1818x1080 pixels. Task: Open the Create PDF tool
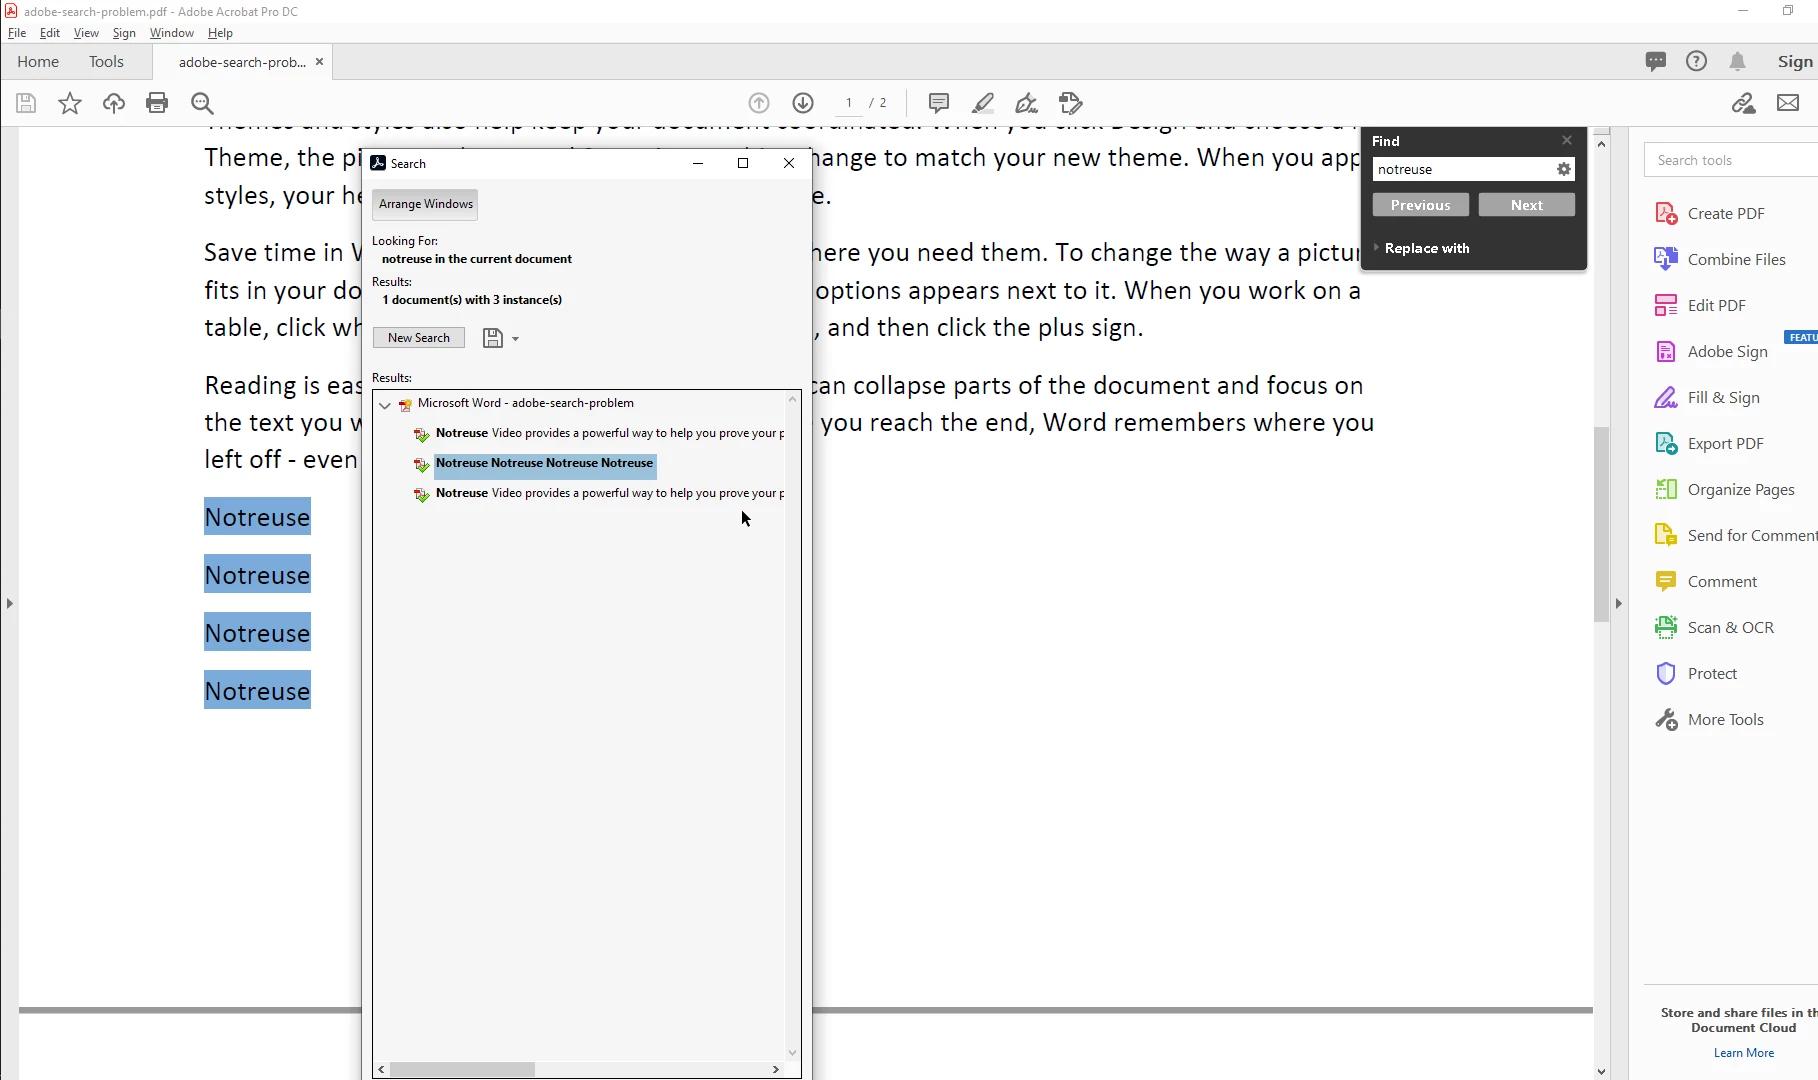click(1710, 214)
